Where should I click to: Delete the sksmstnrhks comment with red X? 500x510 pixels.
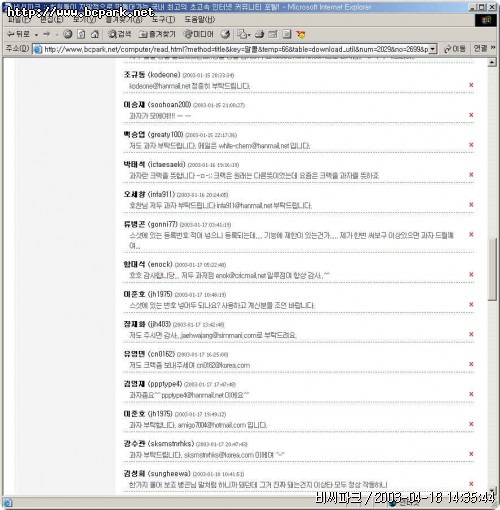coord(471,454)
